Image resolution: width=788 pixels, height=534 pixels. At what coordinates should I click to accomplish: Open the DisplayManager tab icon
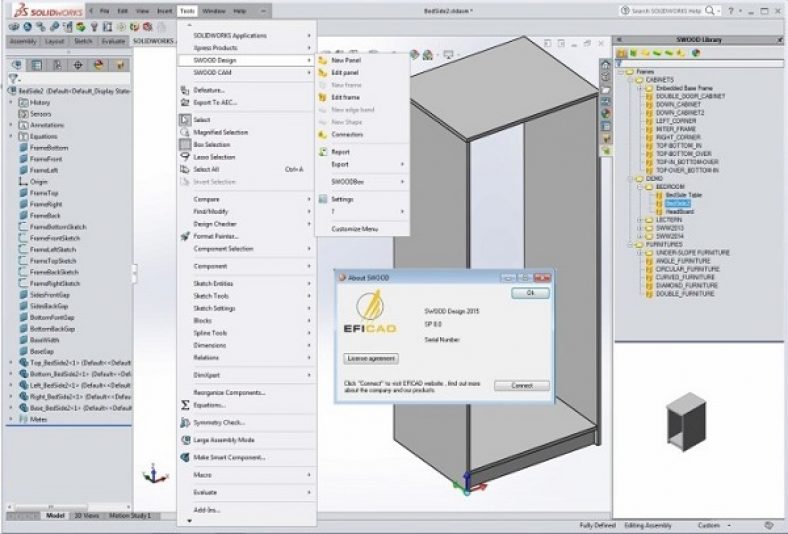point(99,65)
